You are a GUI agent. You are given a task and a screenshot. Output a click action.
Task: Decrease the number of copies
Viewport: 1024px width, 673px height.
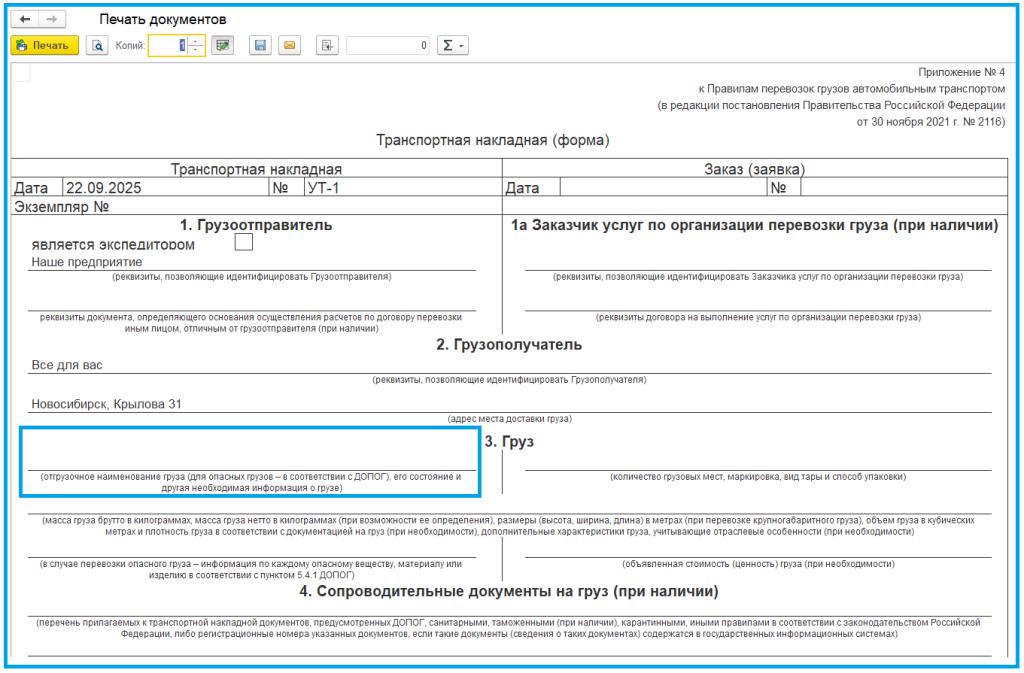tap(196, 51)
